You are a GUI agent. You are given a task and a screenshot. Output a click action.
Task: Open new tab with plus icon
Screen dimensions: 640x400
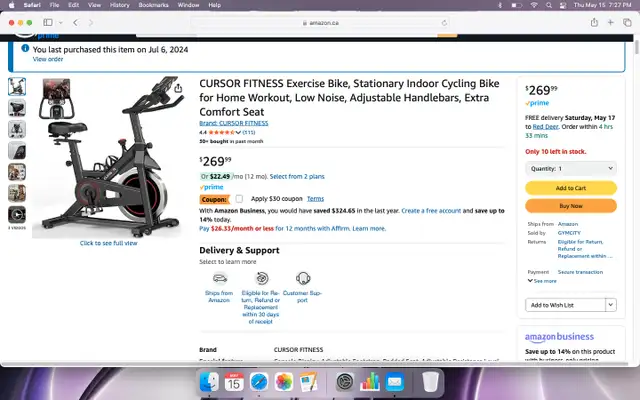[611, 22]
